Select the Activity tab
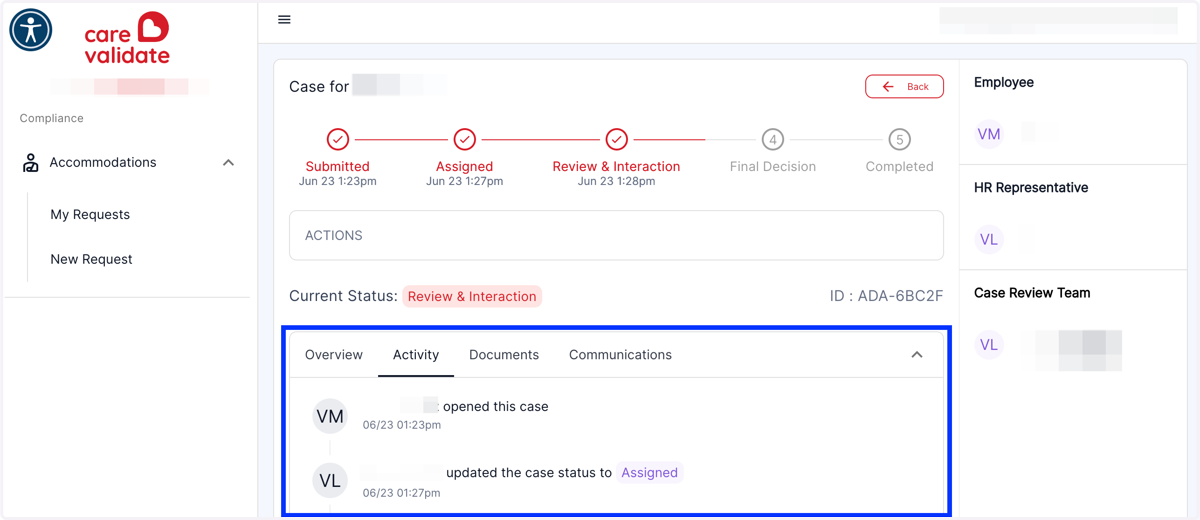Screen dimensions: 1200x520 pos(416,355)
